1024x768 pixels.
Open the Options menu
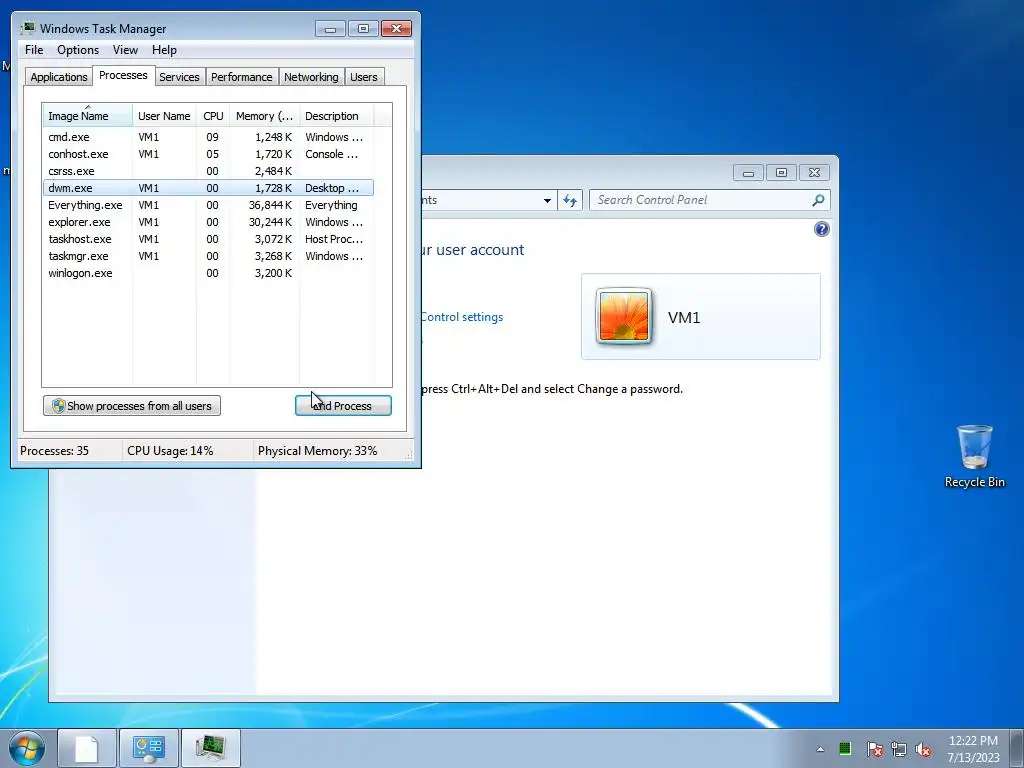point(78,50)
